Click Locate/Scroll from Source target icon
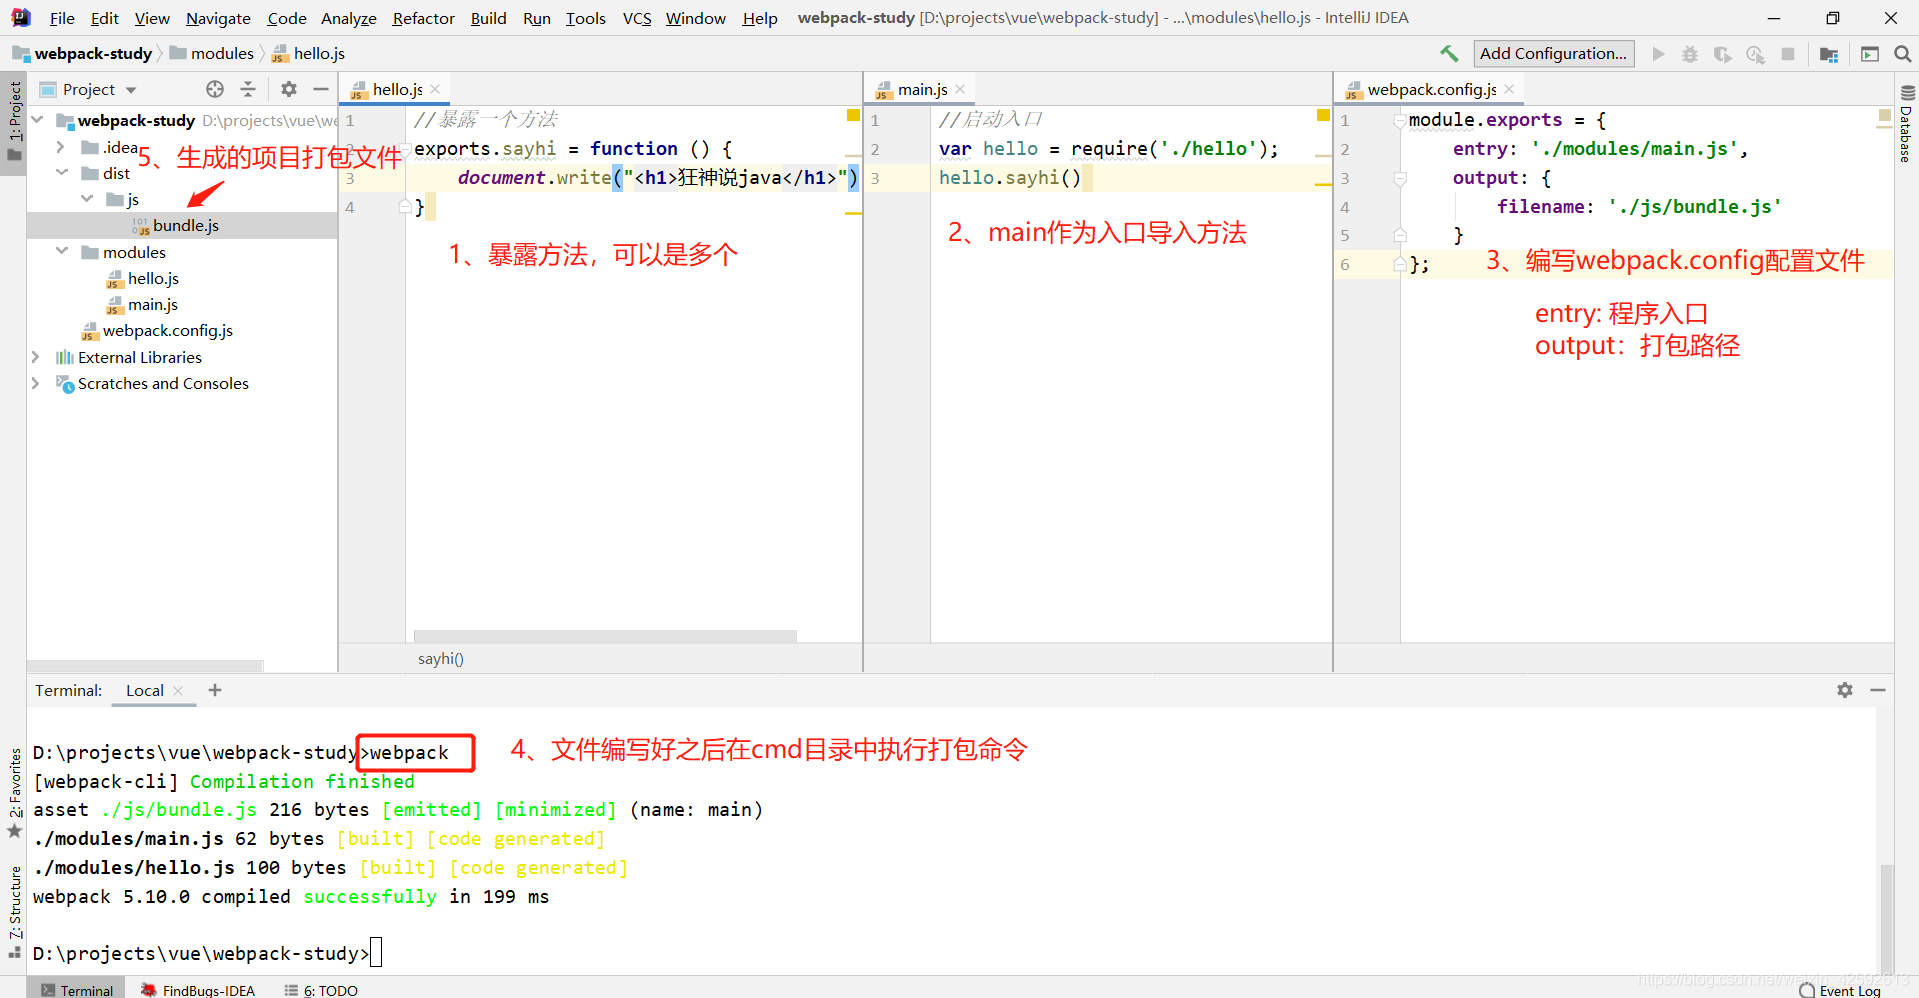This screenshot has width=1919, height=998. coord(215,89)
